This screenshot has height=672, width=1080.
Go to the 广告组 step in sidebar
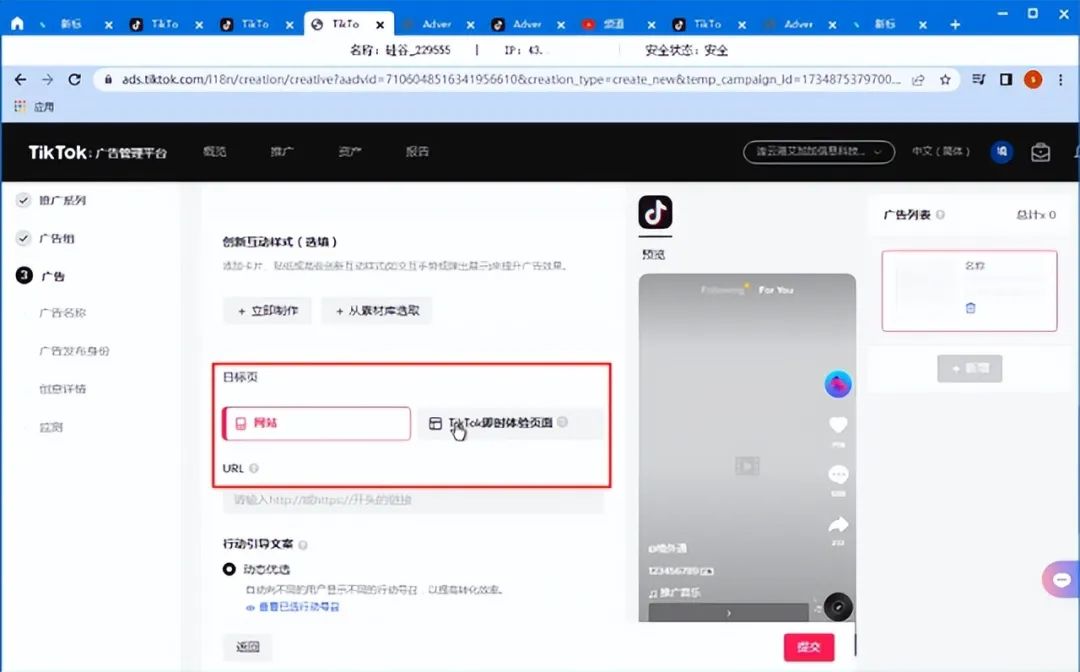[x=56, y=238]
